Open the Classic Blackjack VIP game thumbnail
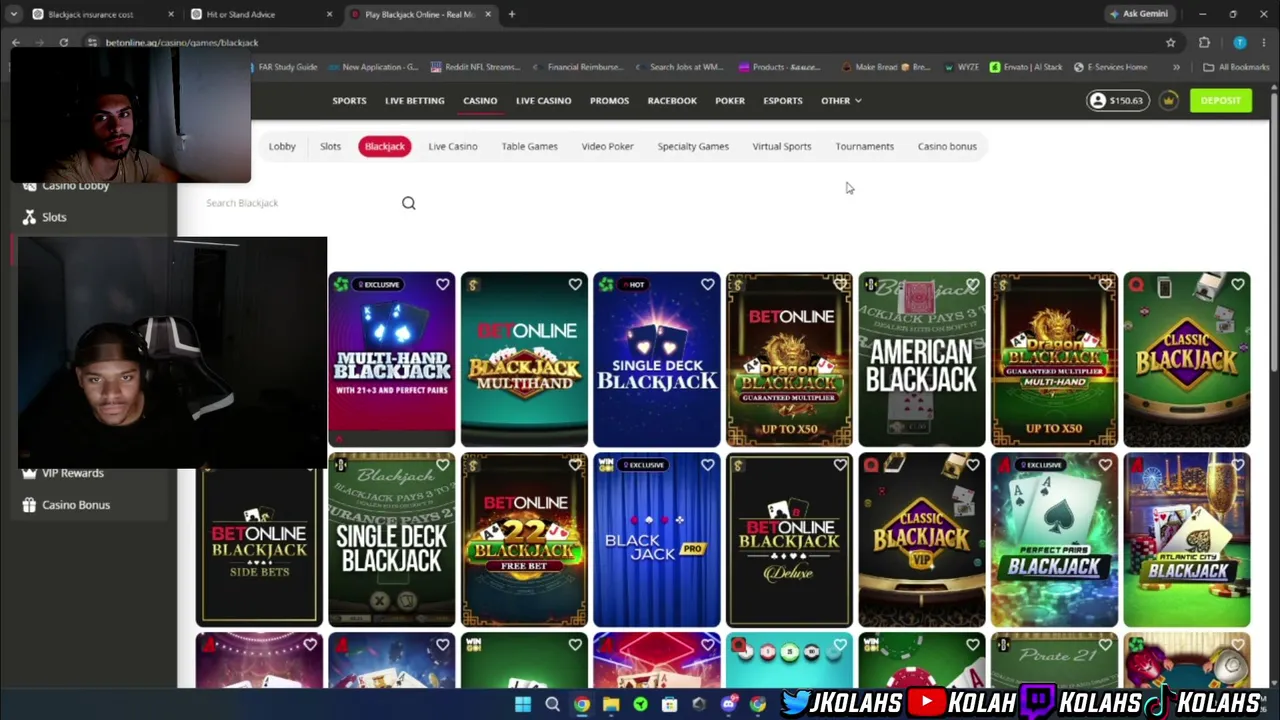 coord(921,540)
